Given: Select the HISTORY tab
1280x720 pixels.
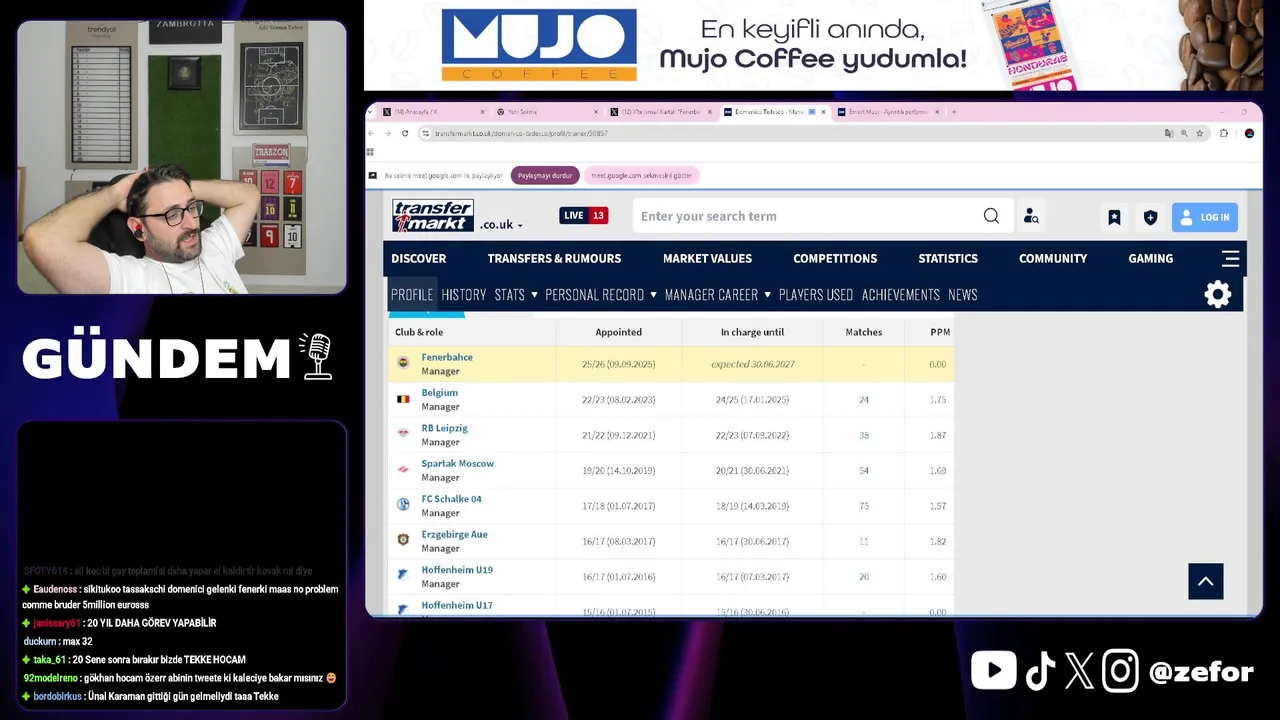Looking at the screenshot, I should click(464, 295).
